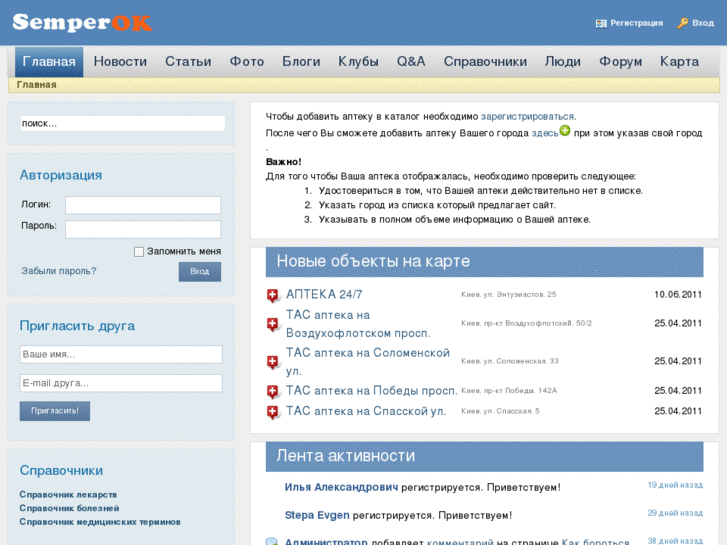The image size is (727, 545).
Task: Open ТАС аптека на Воздухофлотском просп. link
Action: (358, 324)
